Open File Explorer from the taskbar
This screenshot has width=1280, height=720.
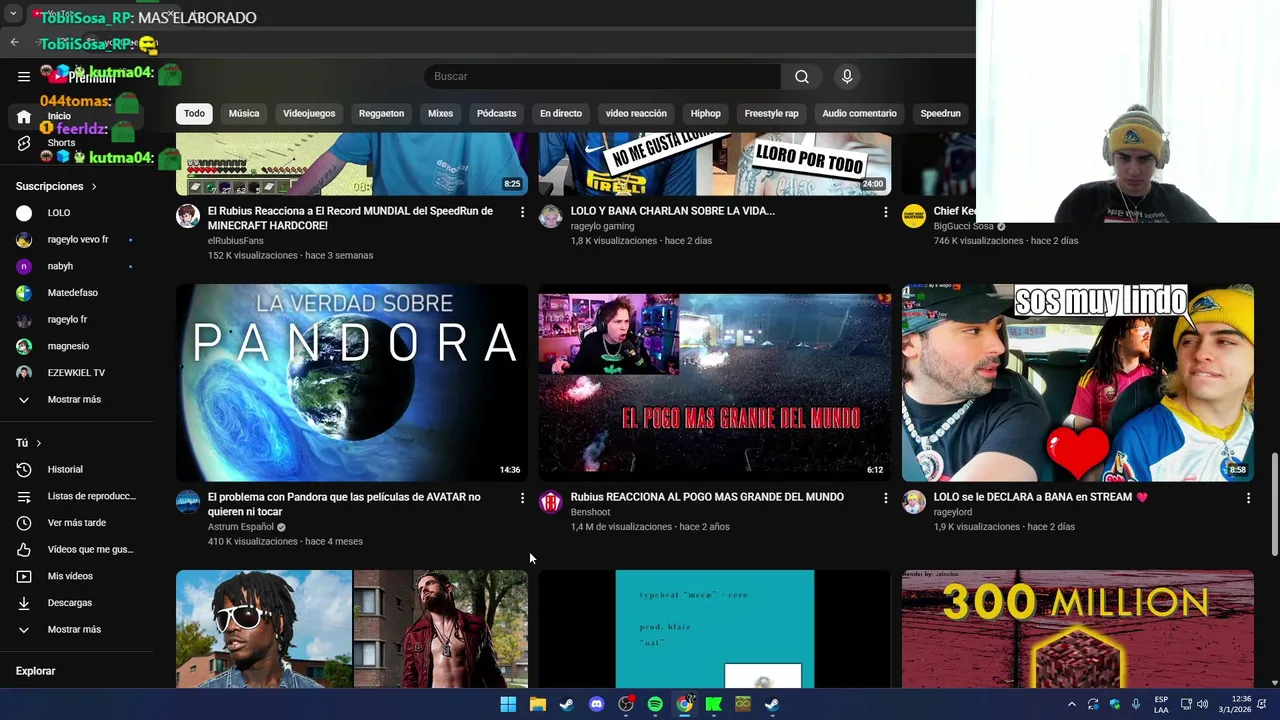point(537,704)
